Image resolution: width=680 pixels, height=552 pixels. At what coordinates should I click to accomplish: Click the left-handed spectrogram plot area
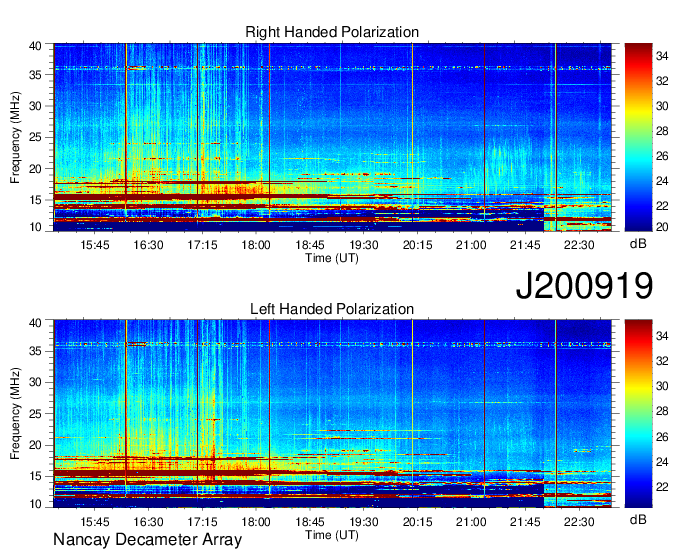pyautogui.click(x=332, y=414)
